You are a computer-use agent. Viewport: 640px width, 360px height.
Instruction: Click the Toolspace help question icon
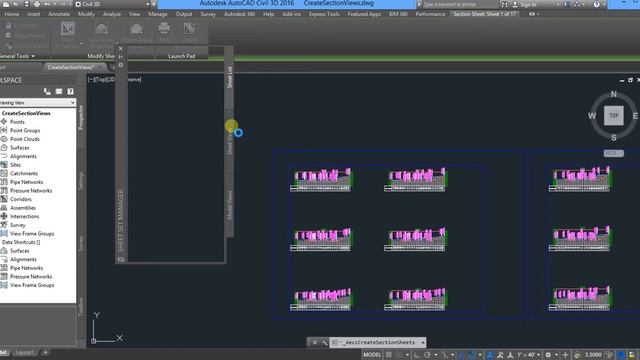70,91
